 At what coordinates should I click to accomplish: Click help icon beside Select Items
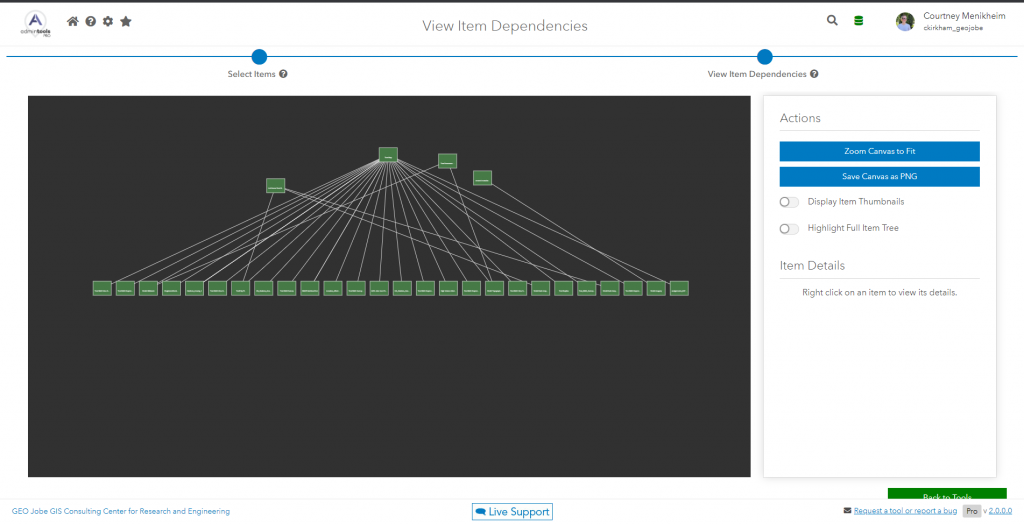tap(284, 74)
